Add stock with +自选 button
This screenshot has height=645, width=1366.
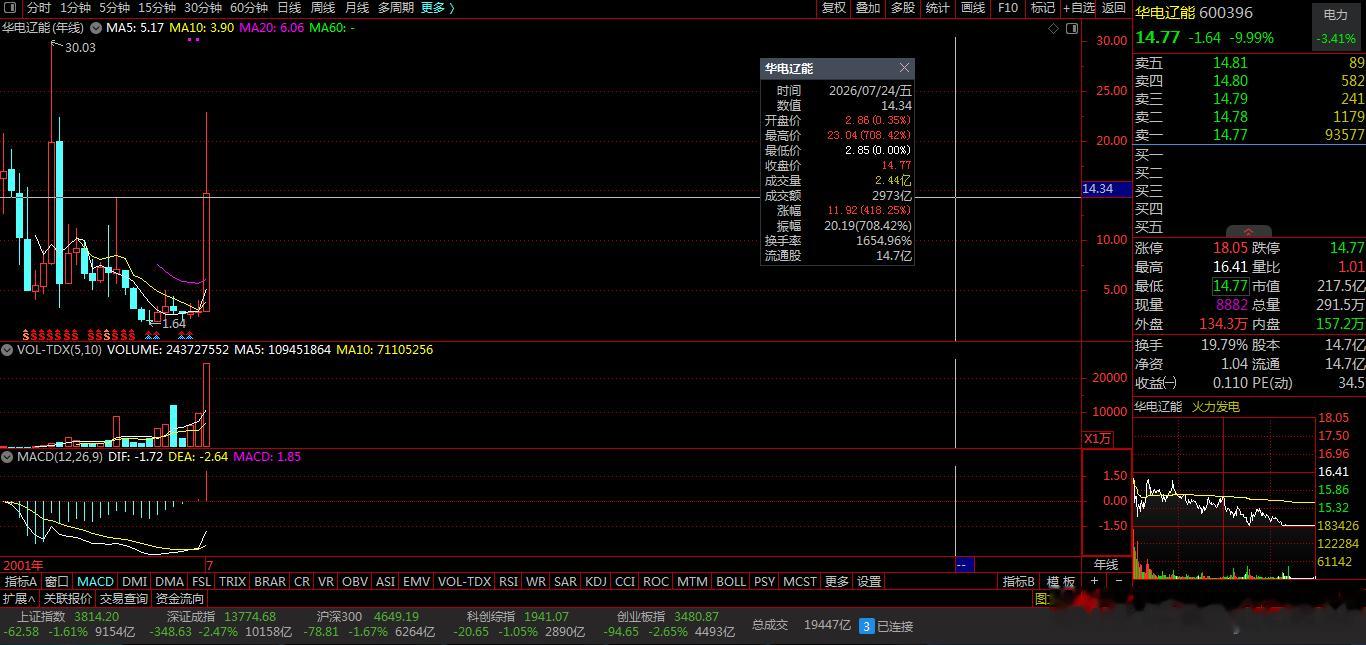[x=1079, y=8]
